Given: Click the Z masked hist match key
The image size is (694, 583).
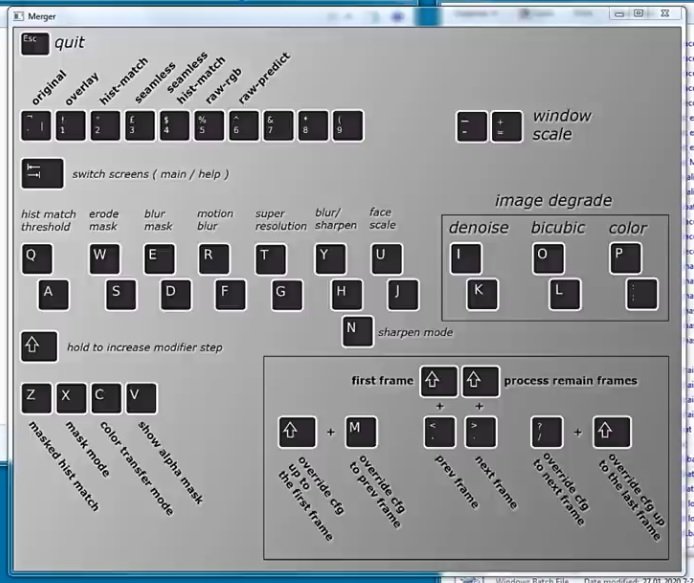Looking at the screenshot, I should click(x=36, y=398).
